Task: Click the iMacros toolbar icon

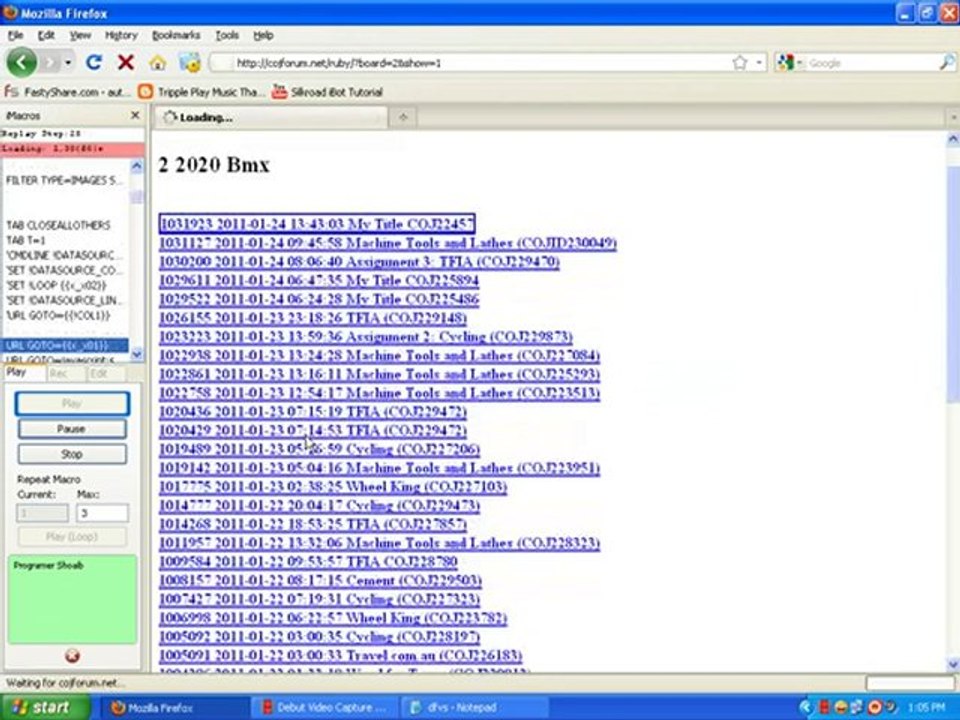Action: click(x=190, y=62)
